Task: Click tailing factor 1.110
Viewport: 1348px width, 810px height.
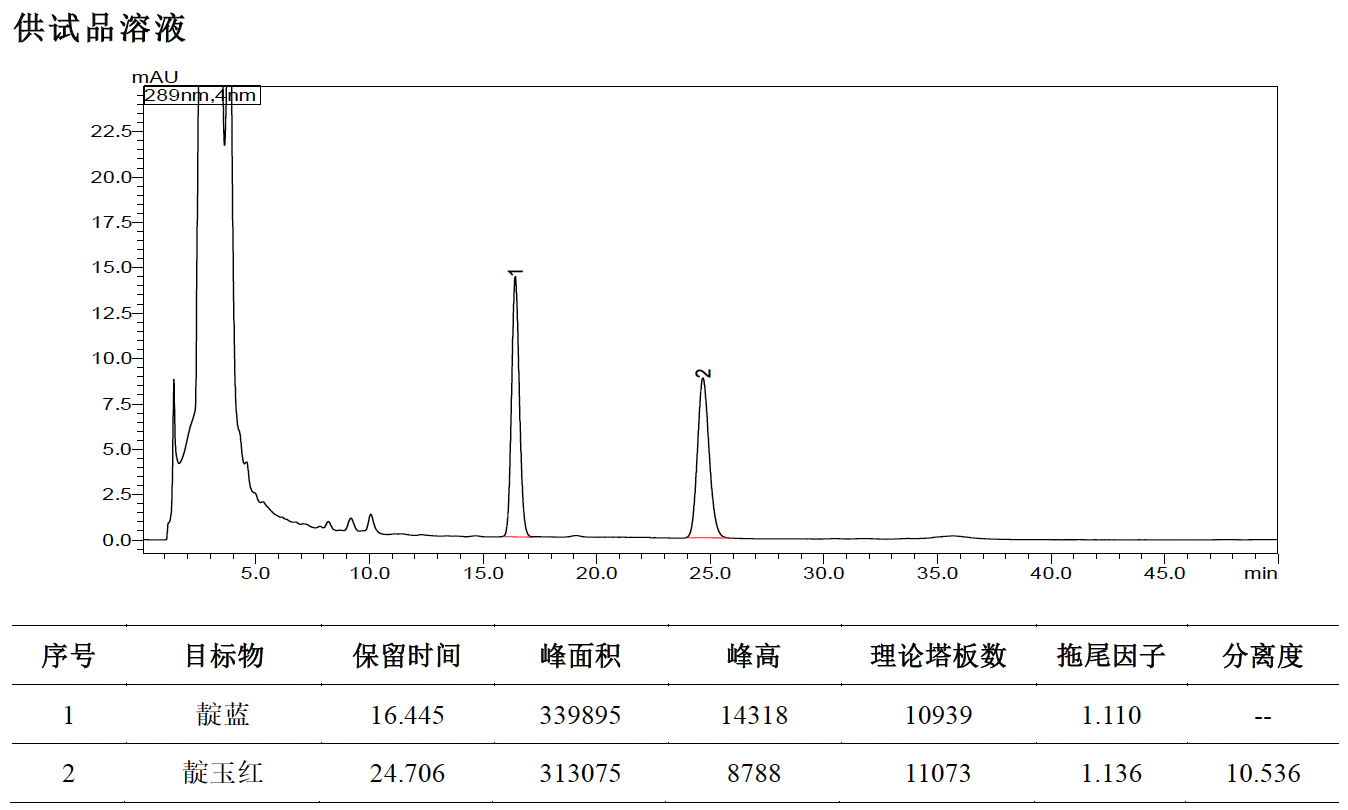Action: [x=1111, y=716]
